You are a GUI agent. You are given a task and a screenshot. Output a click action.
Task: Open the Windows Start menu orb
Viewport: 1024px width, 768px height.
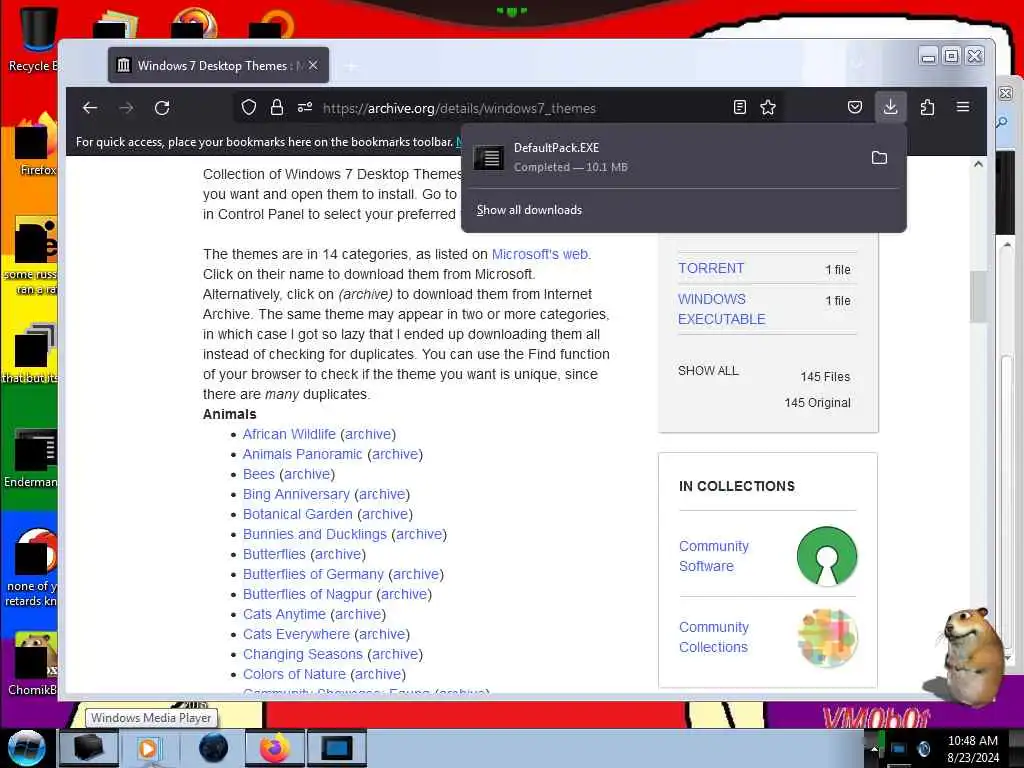pos(27,748)
